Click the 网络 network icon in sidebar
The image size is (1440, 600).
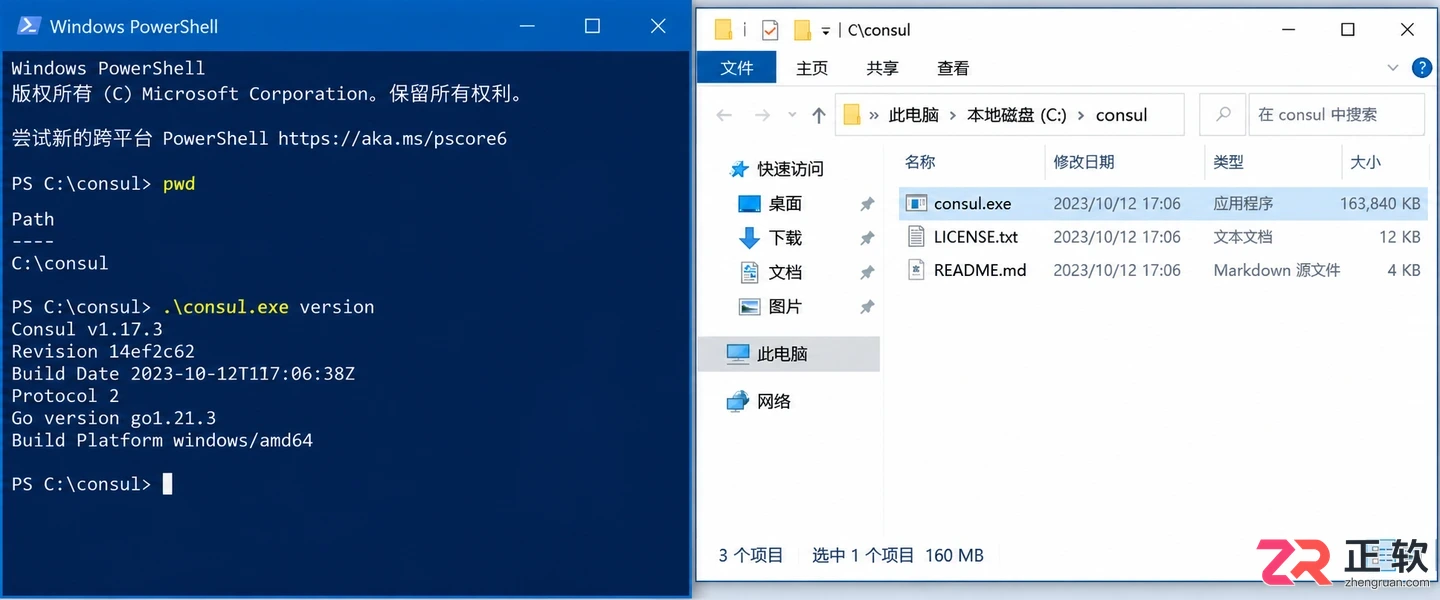[x=738, y=401]
